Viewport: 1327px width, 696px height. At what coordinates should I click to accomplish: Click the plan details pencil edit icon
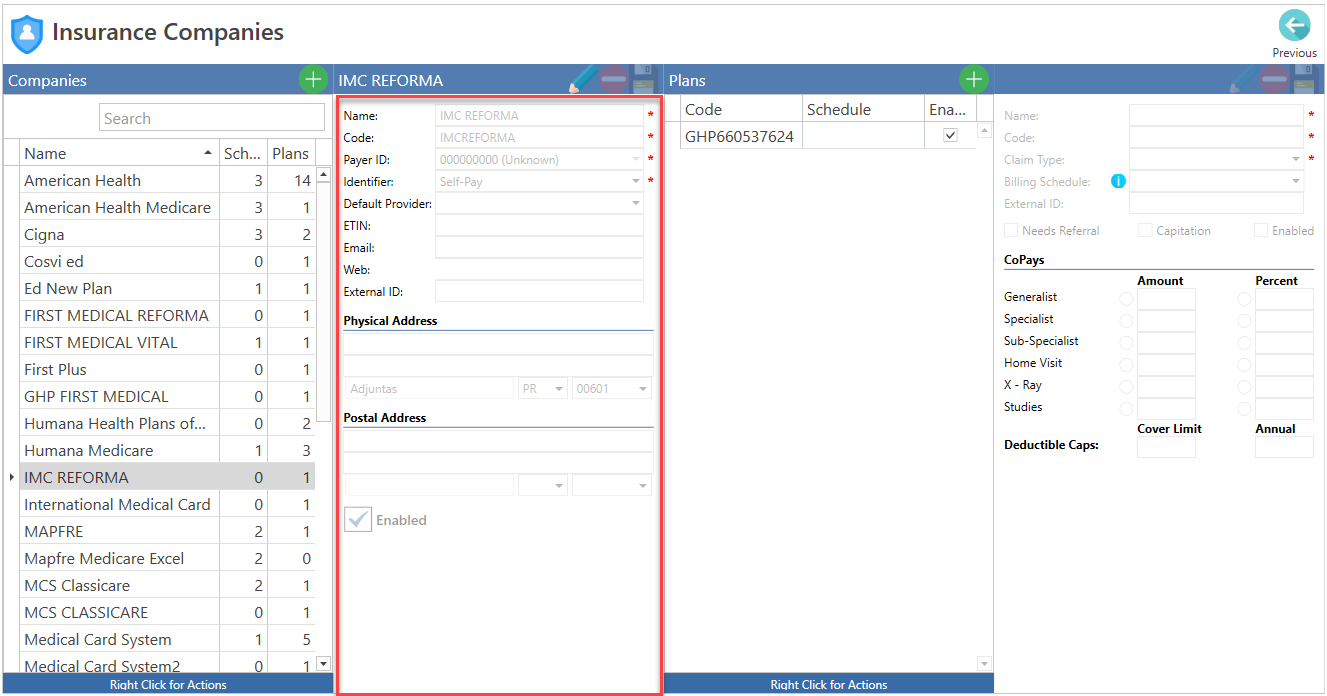[1244, 79]
